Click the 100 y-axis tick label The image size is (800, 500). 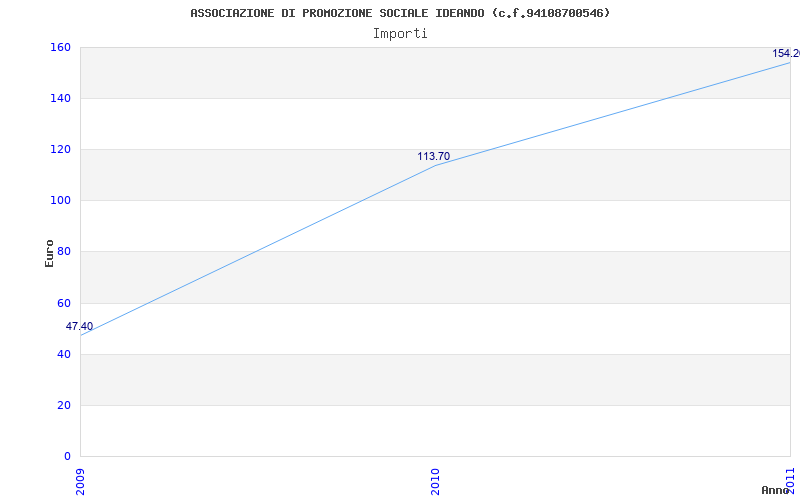pyautogui.click(x=60, y=201)
